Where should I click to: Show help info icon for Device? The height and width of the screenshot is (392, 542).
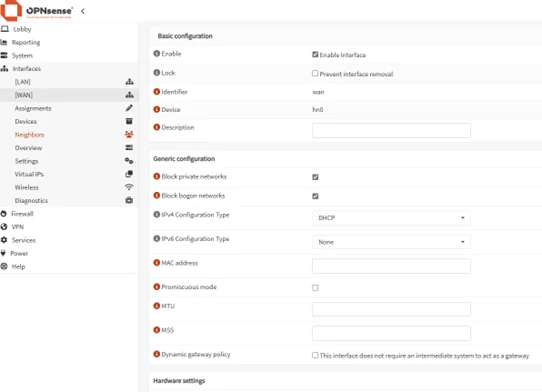coord(157,109)
